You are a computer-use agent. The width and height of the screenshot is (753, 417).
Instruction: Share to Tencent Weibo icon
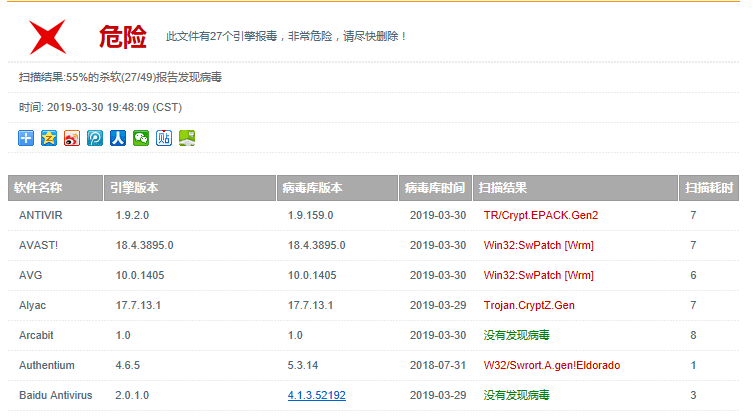(95, 138)
